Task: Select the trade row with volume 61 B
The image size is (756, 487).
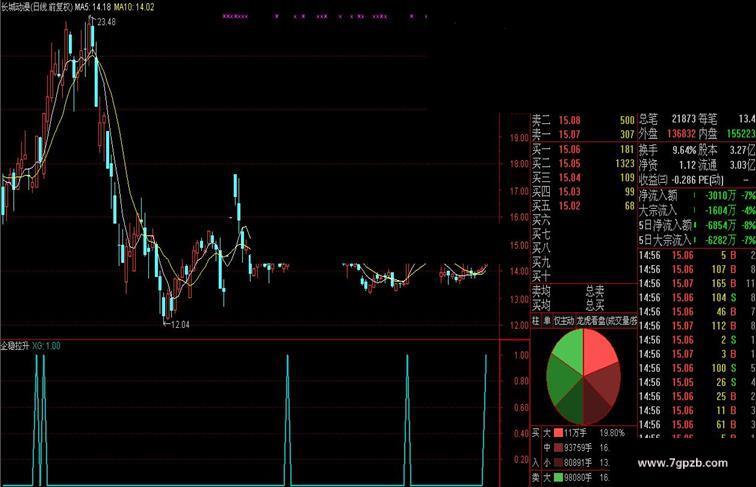Action: coord(697,425)
